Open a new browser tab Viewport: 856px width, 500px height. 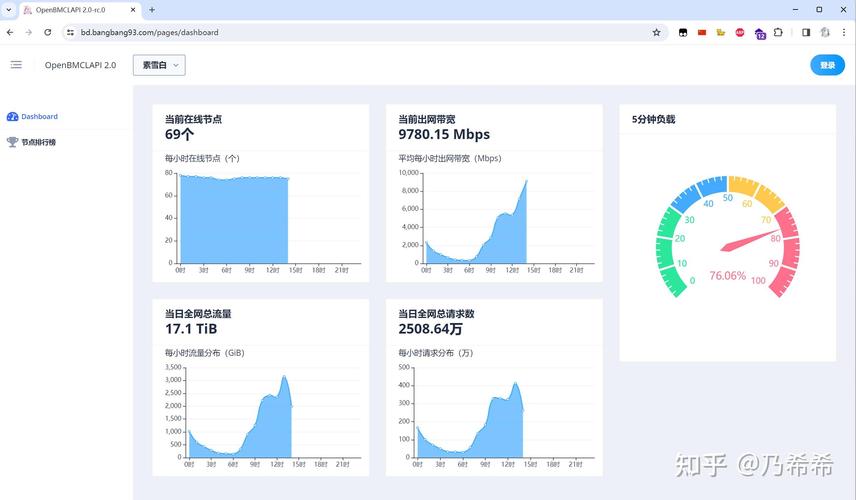152,10
